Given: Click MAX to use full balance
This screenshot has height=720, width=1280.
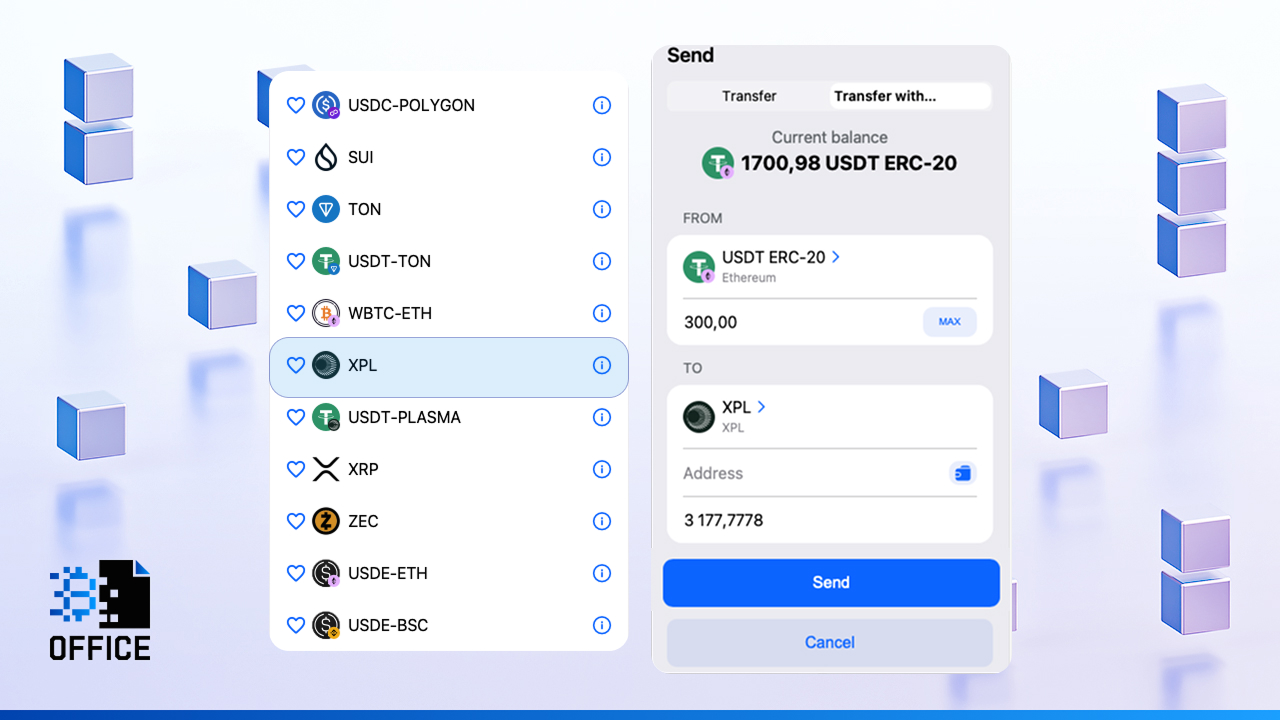Looking at the screenshot, I should point(950,322).
